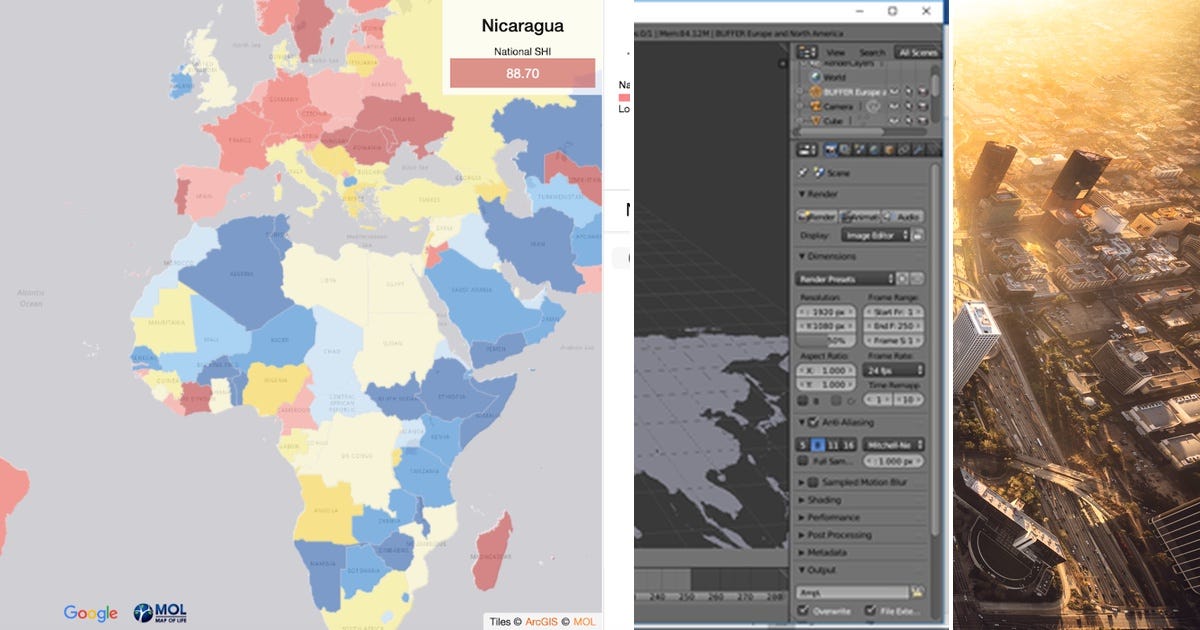The width and height of the screenshot is (1200, 630).
Task: Select the World properties tab icon
Action: pos(872,149)
